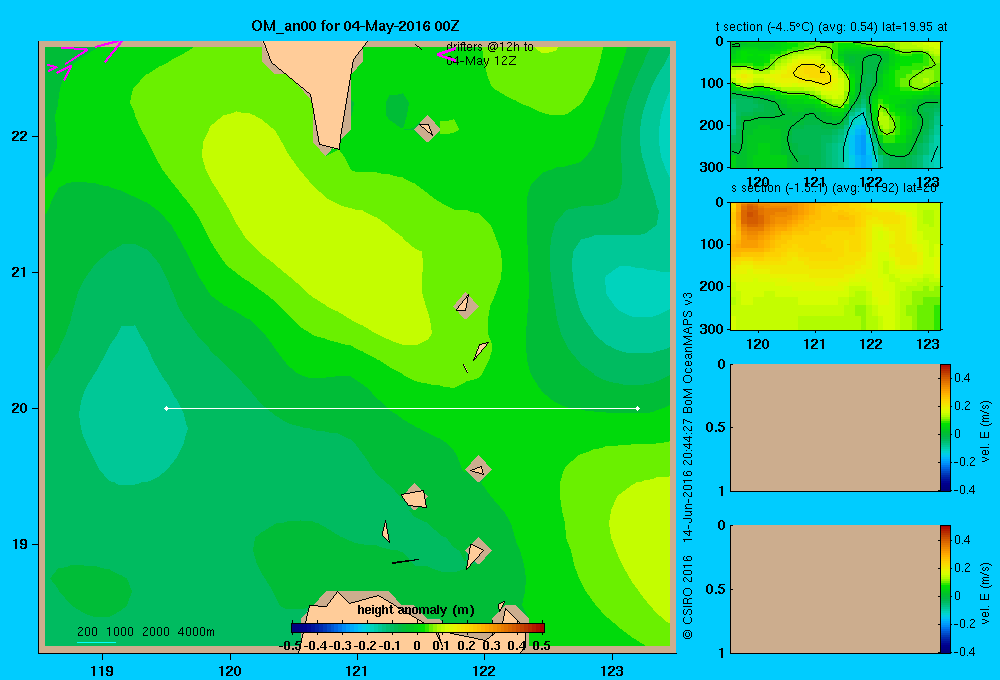Select the right endpoint of the white section line
1000x680 pixels.
pyautogui.click(x=638, y=408)
